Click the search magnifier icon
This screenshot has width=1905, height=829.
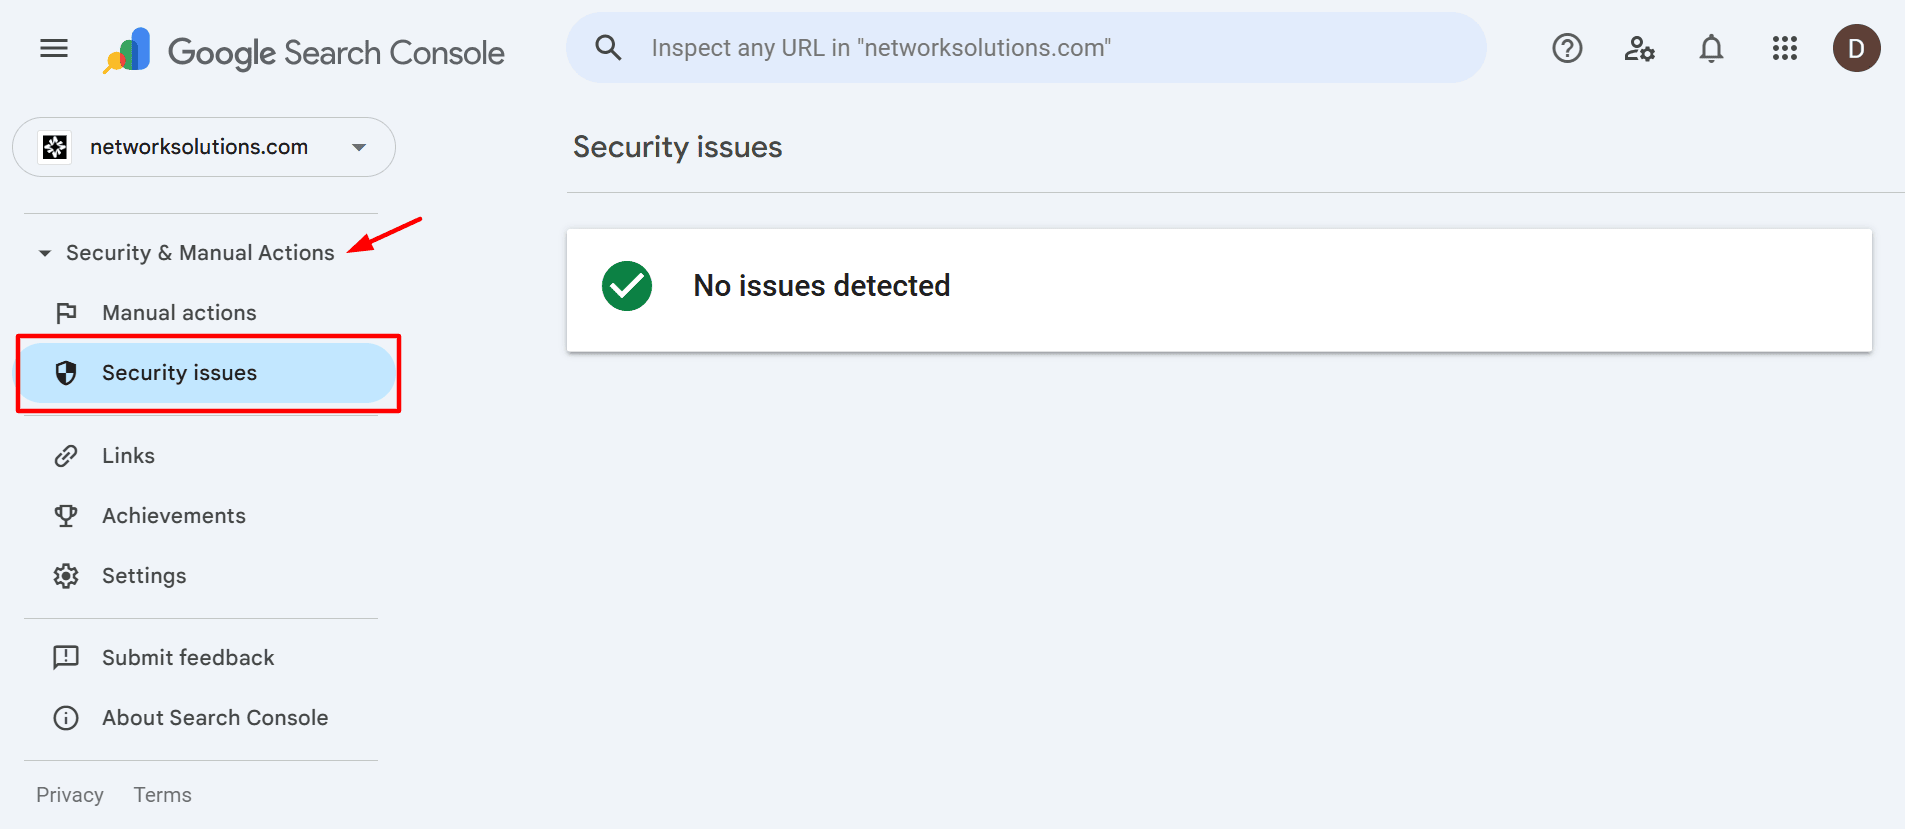(609, 47)
